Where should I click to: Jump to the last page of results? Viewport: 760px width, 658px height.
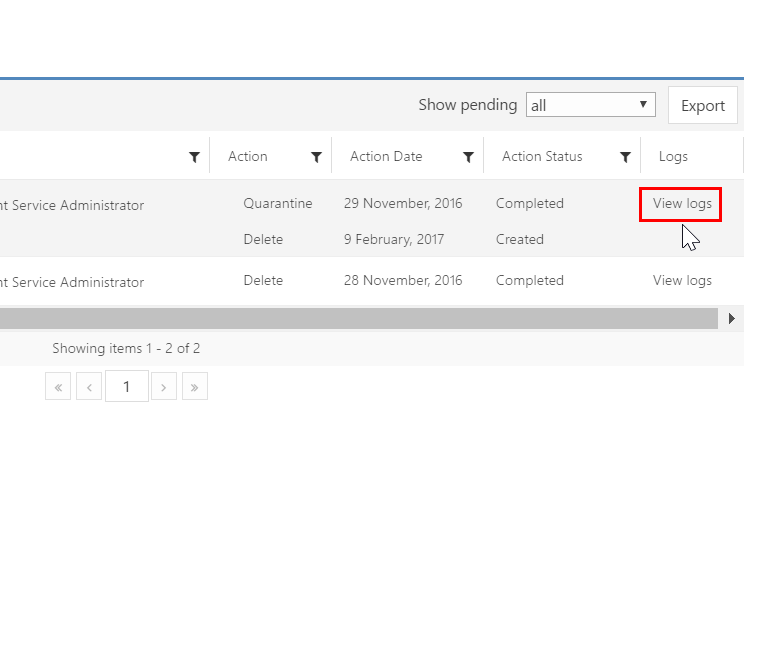(x=195, y=387)
